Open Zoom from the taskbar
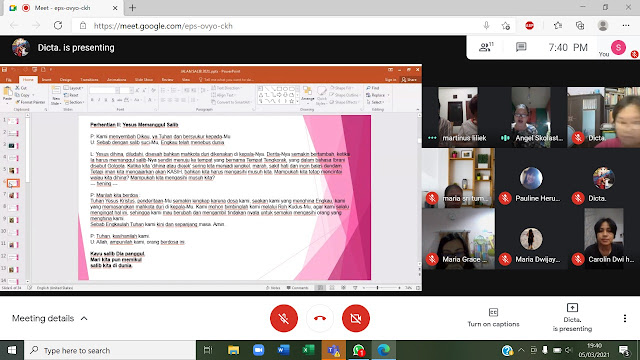 click(258, 350)
